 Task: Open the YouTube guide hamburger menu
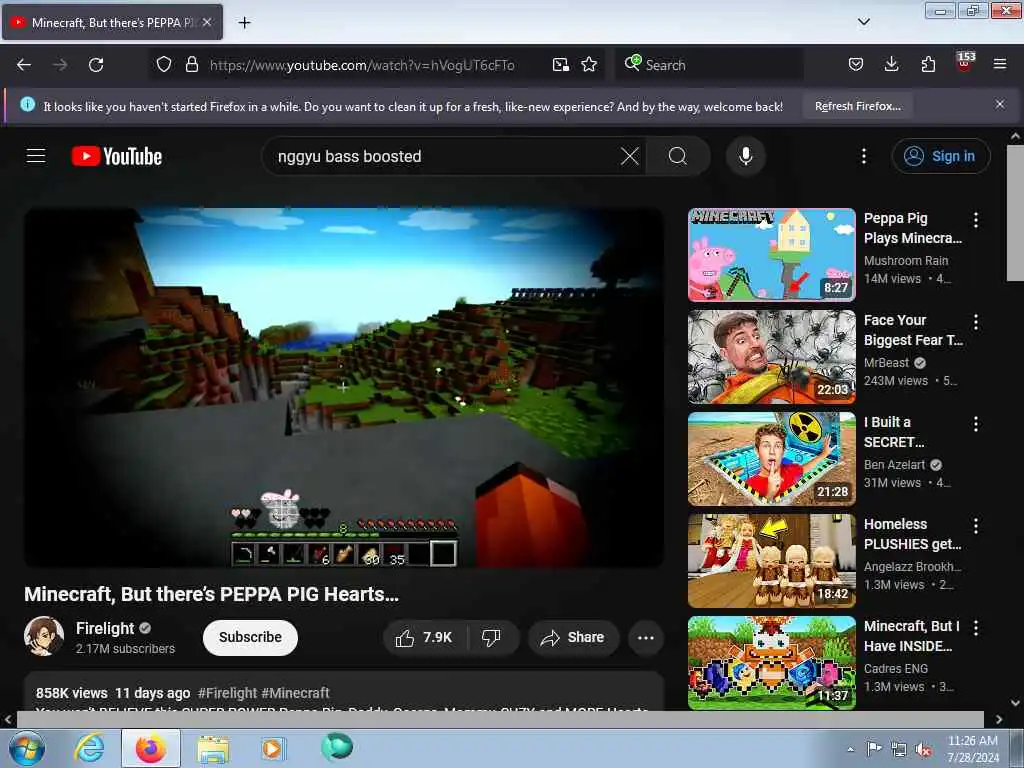pos(36,156)
